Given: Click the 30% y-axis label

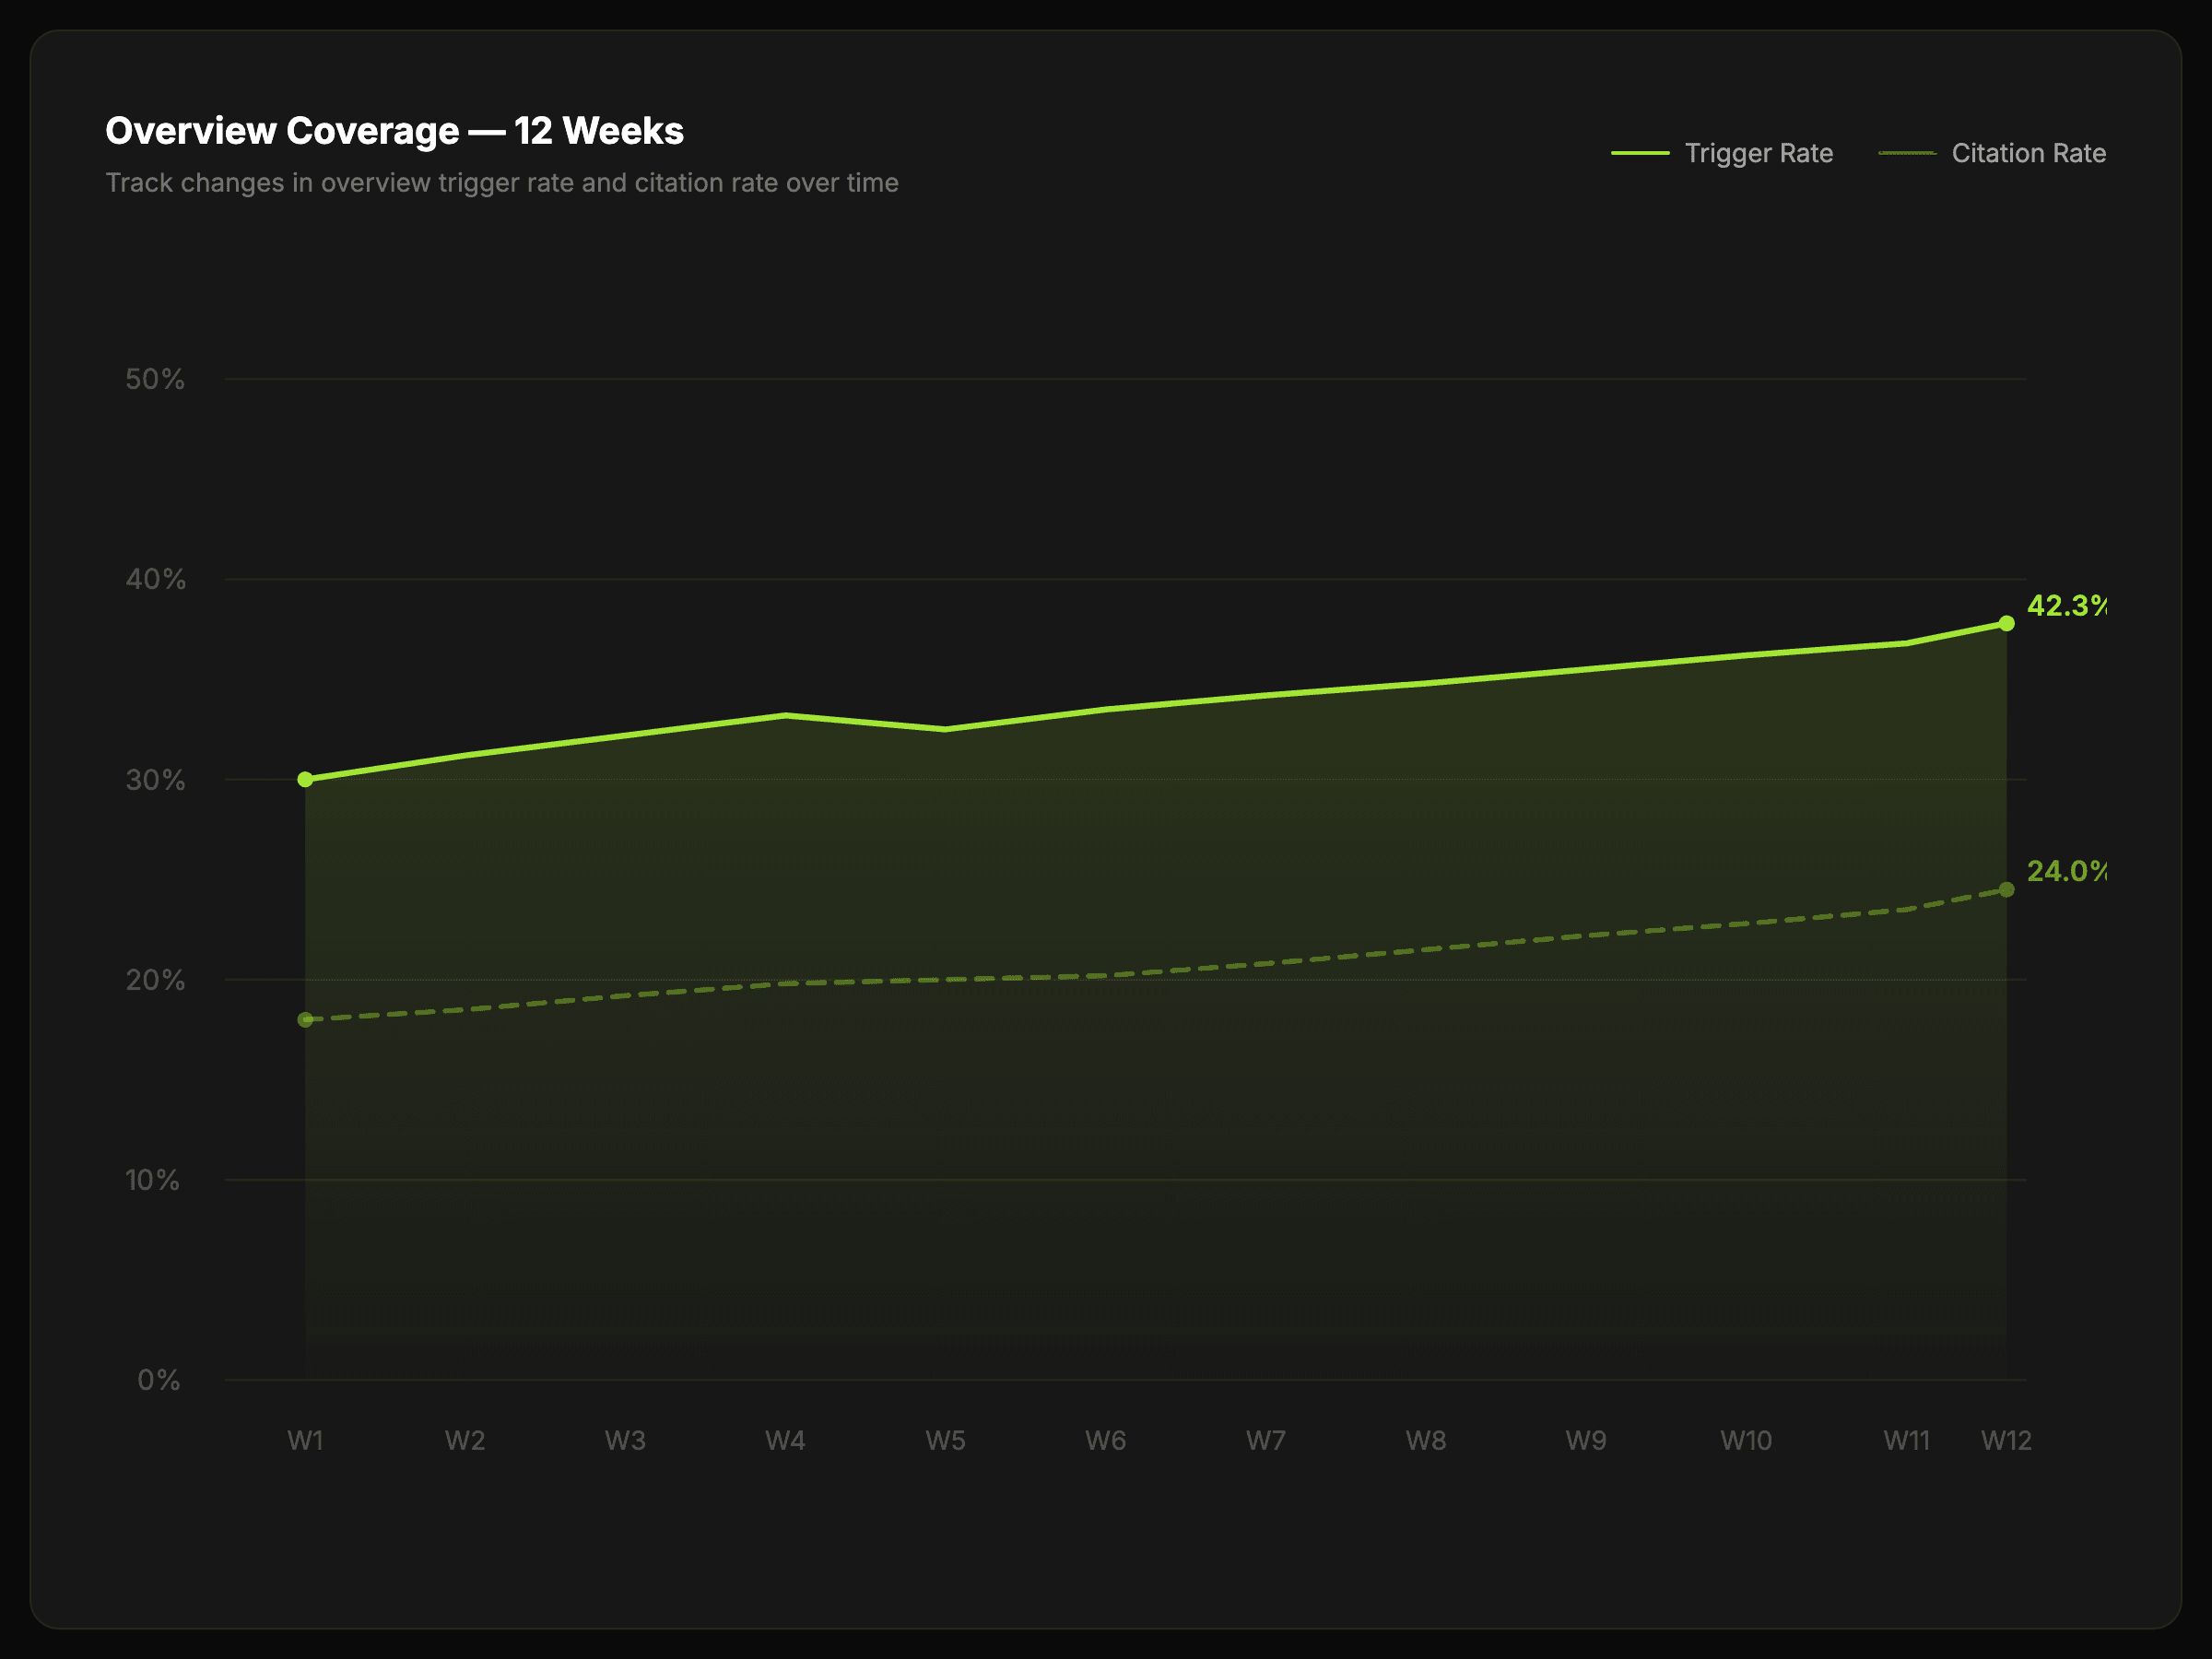Looking at the screenshot, I should [155, 780].
